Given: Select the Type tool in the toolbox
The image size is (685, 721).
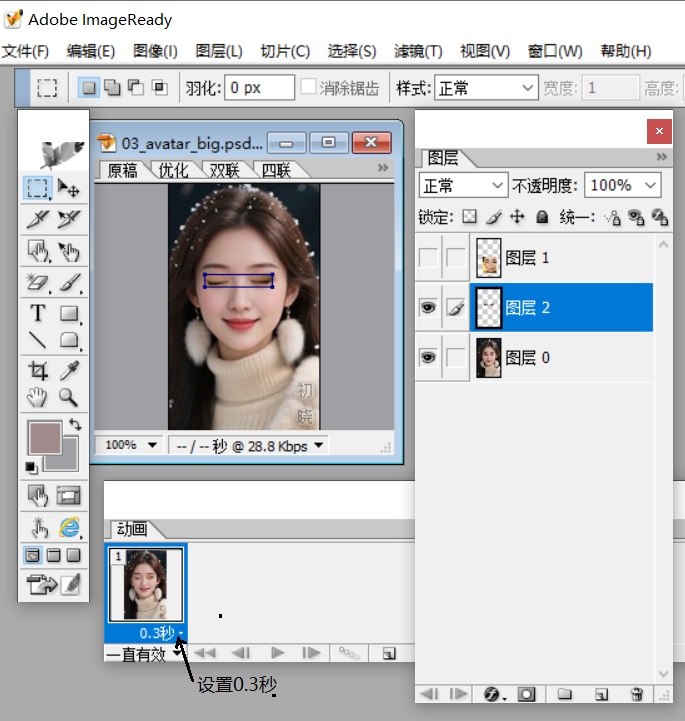Looking at the screenshot, I should coord(38,313).
